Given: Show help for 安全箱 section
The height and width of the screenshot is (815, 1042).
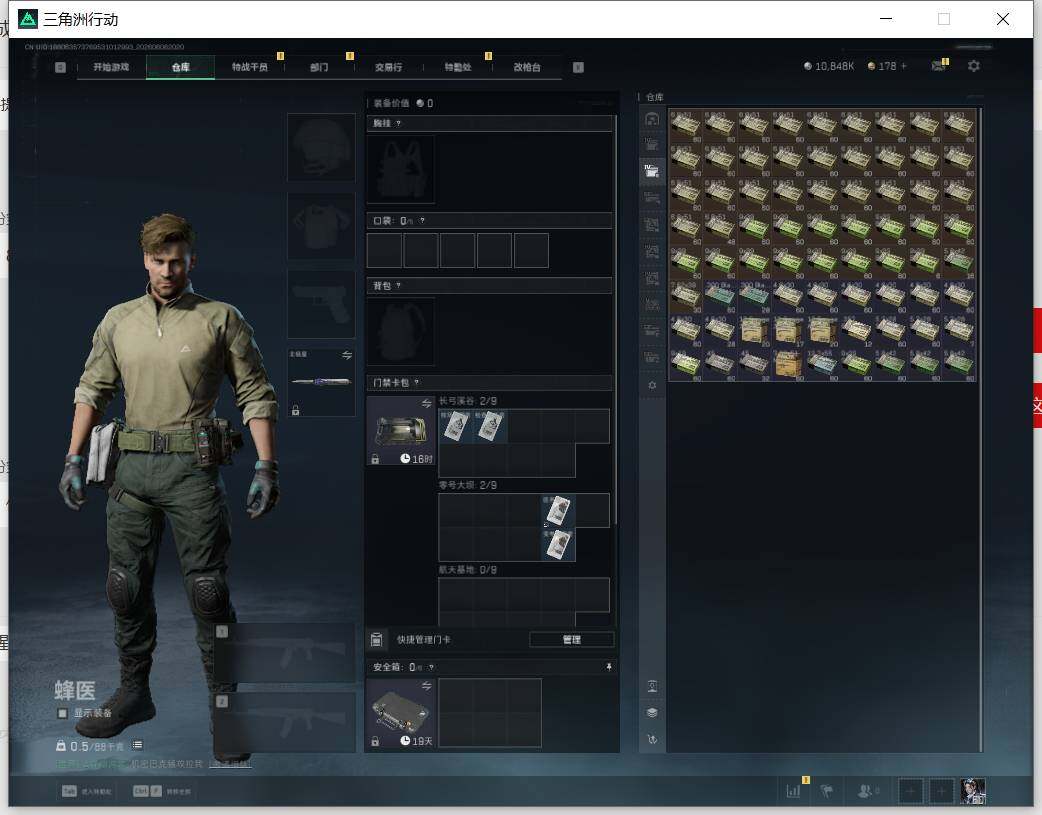Looking at the screenshot, I should tap(431, 667).
